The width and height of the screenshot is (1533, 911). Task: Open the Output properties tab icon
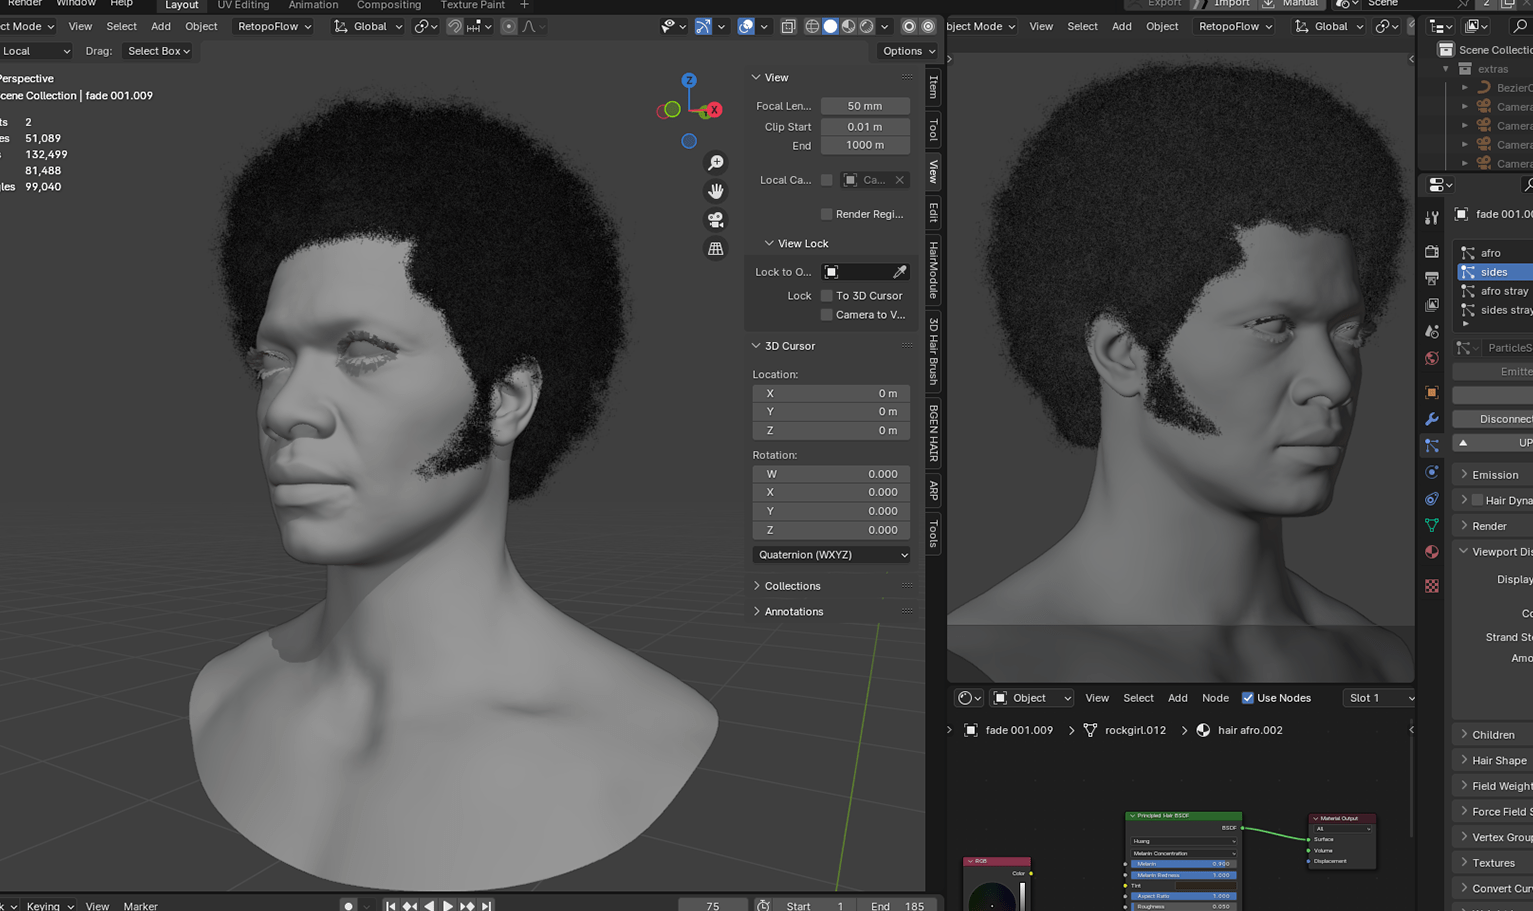pyautogui.click(x=1432, y=278)
